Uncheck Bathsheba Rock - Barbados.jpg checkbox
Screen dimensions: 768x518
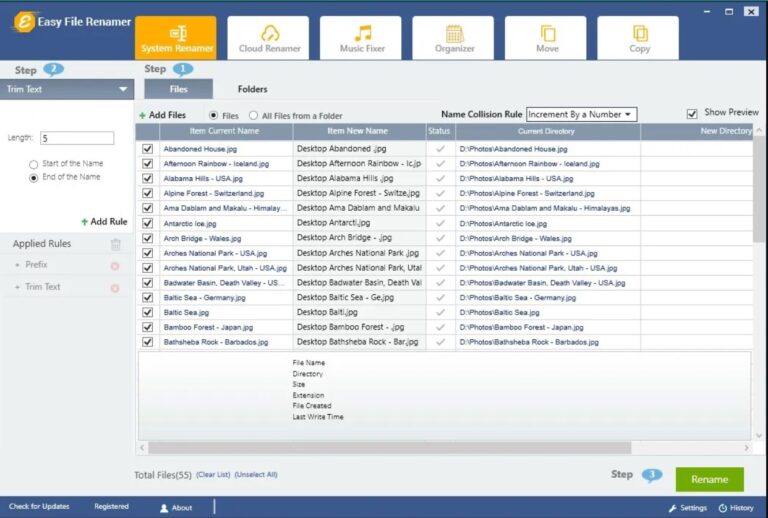click(147, 342)
